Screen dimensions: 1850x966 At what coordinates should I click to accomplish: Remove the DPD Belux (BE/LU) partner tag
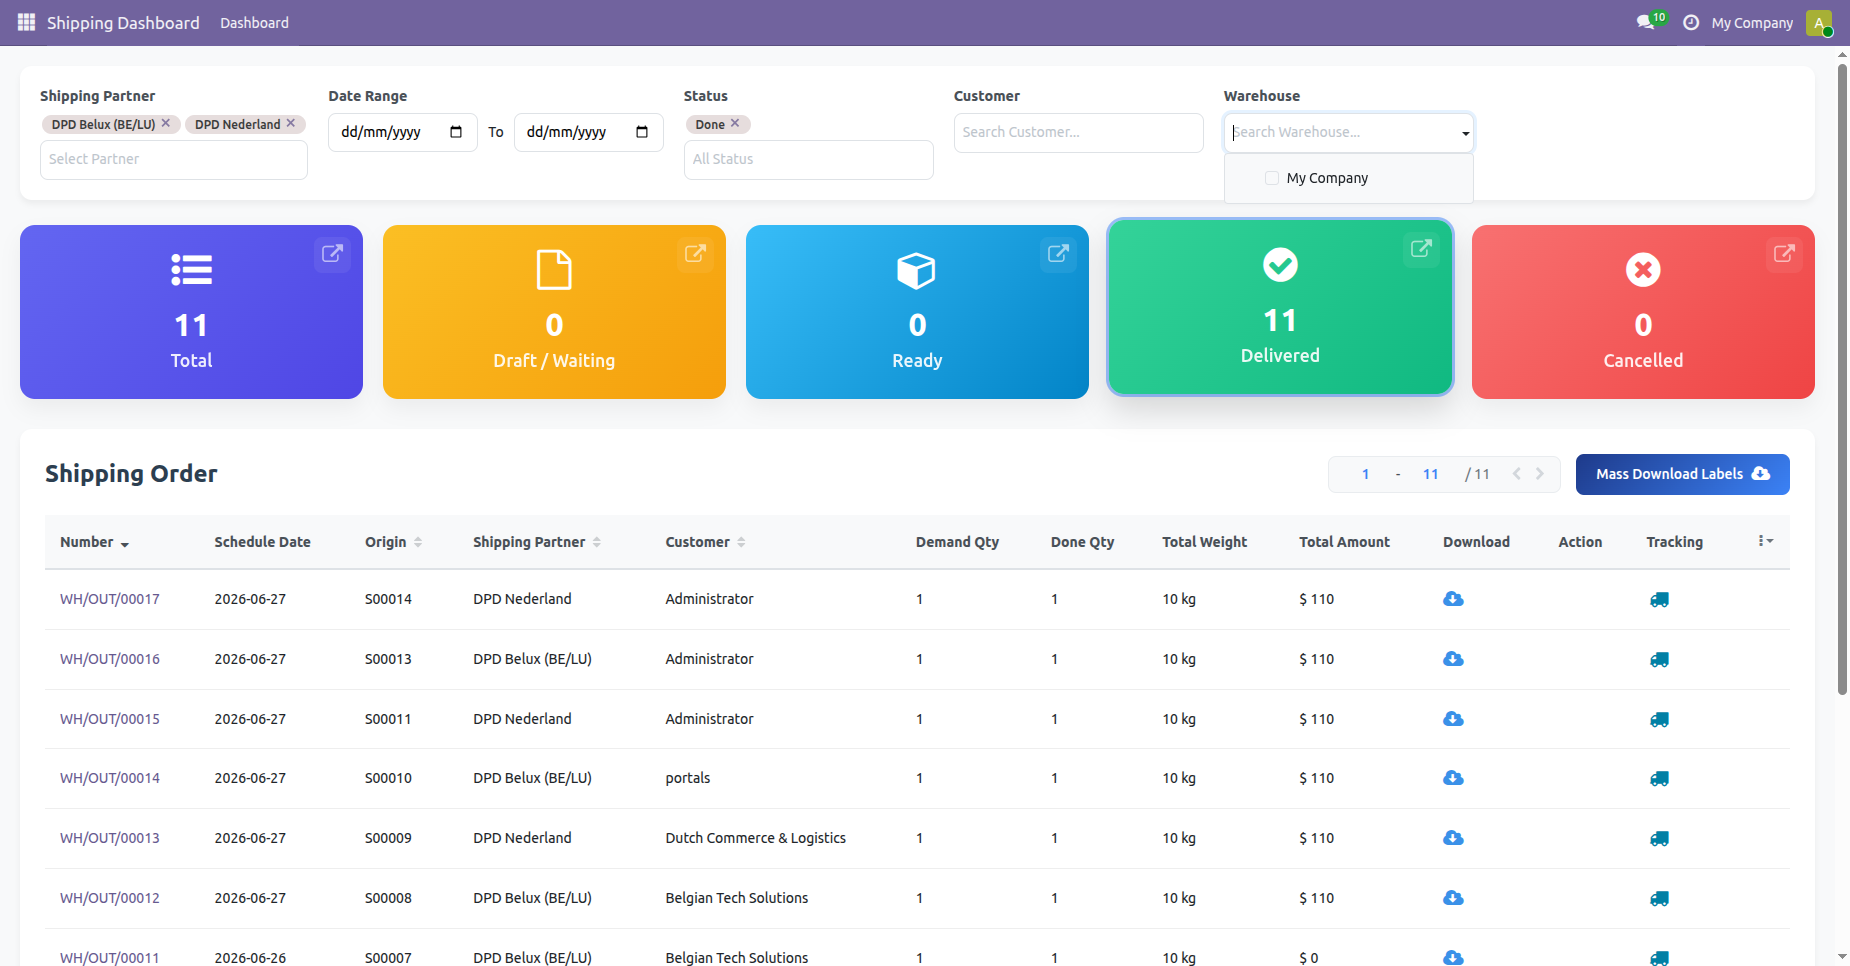(166, 123)
